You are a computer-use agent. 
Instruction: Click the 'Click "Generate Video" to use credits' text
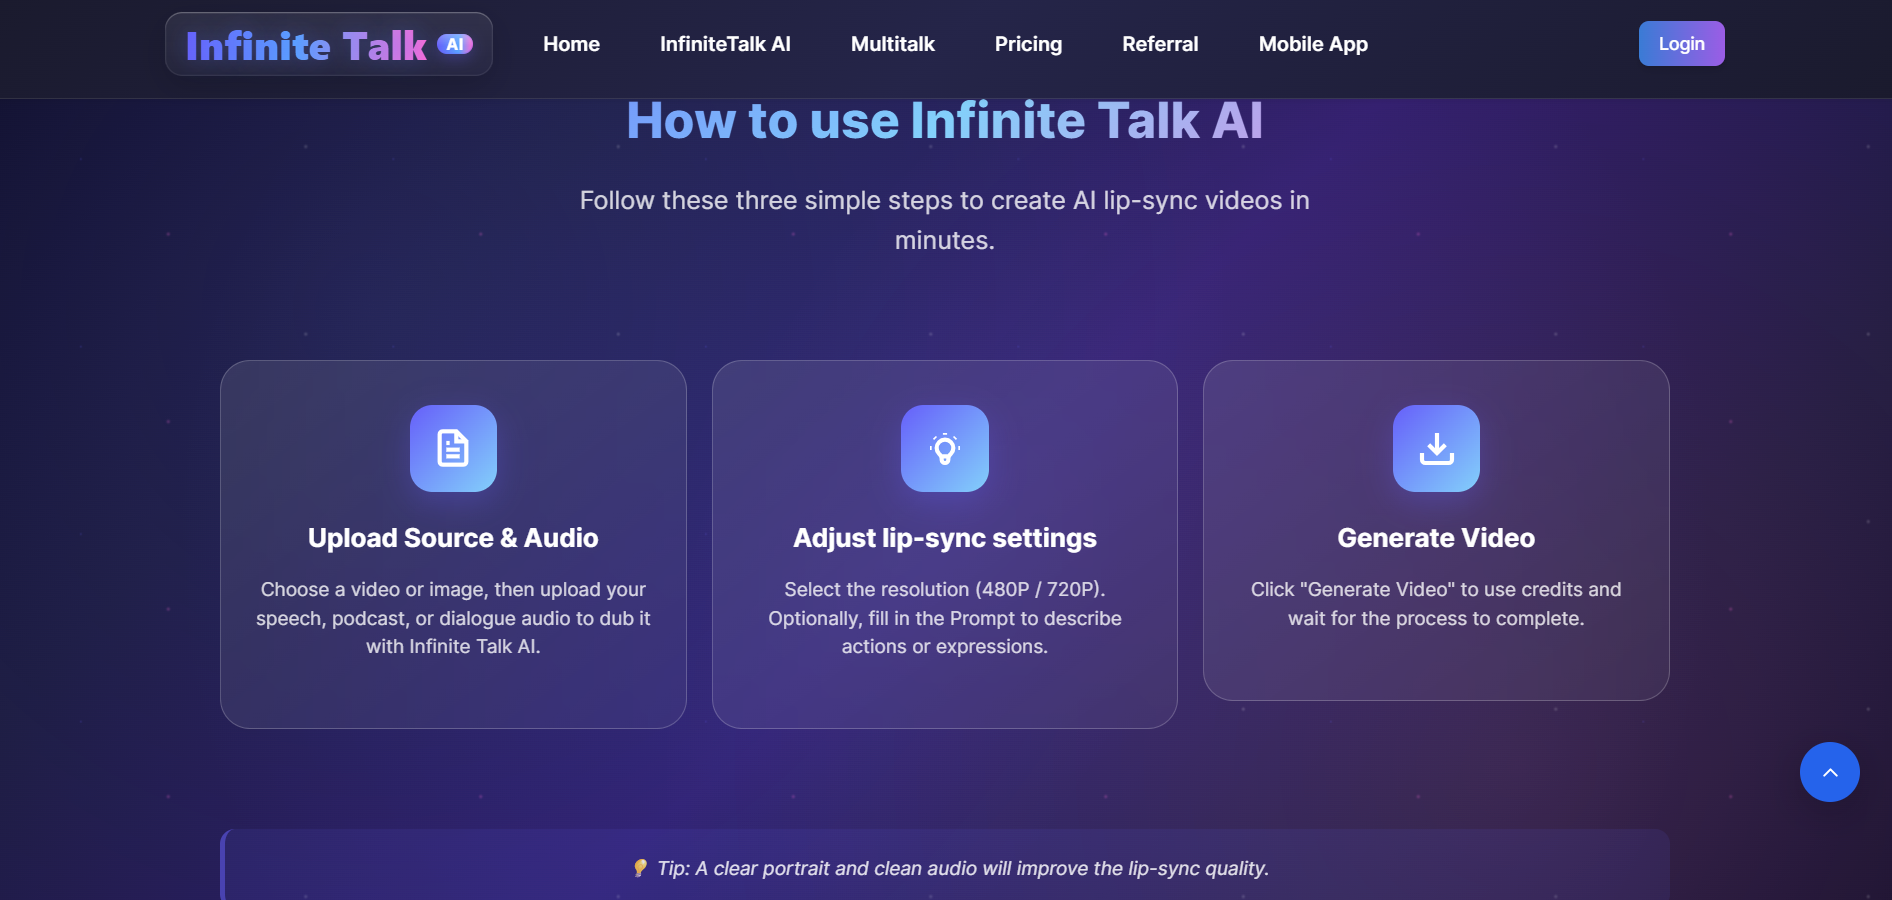coord(1436,604)
